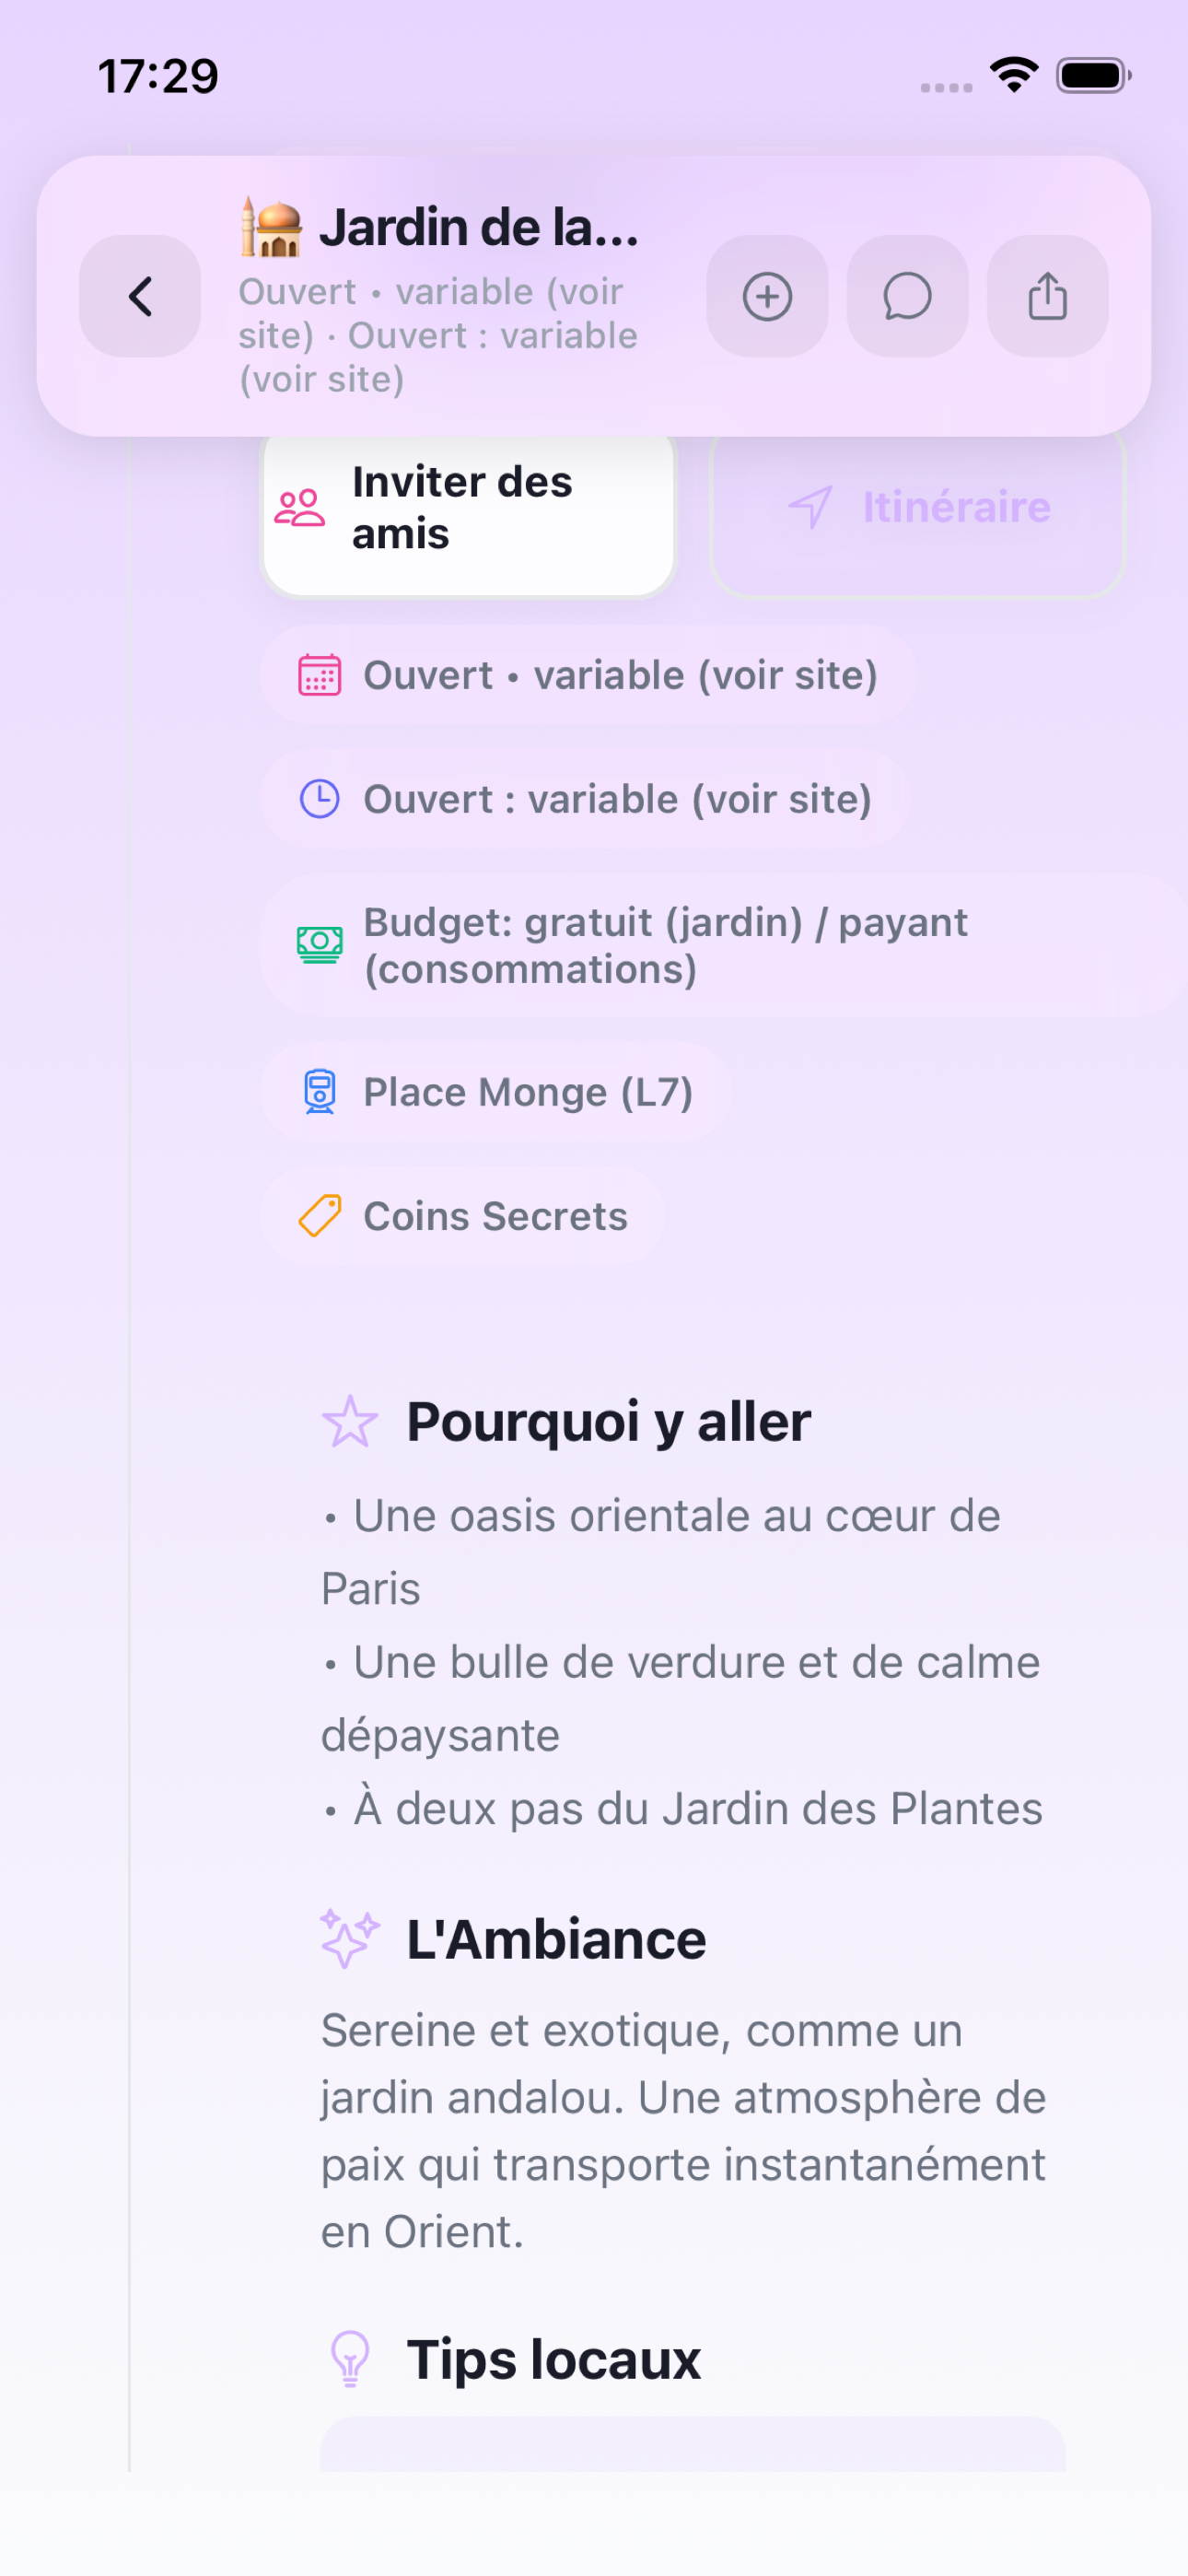Tap the sparkles icon by L'Ambiance

pos(350,1939)
